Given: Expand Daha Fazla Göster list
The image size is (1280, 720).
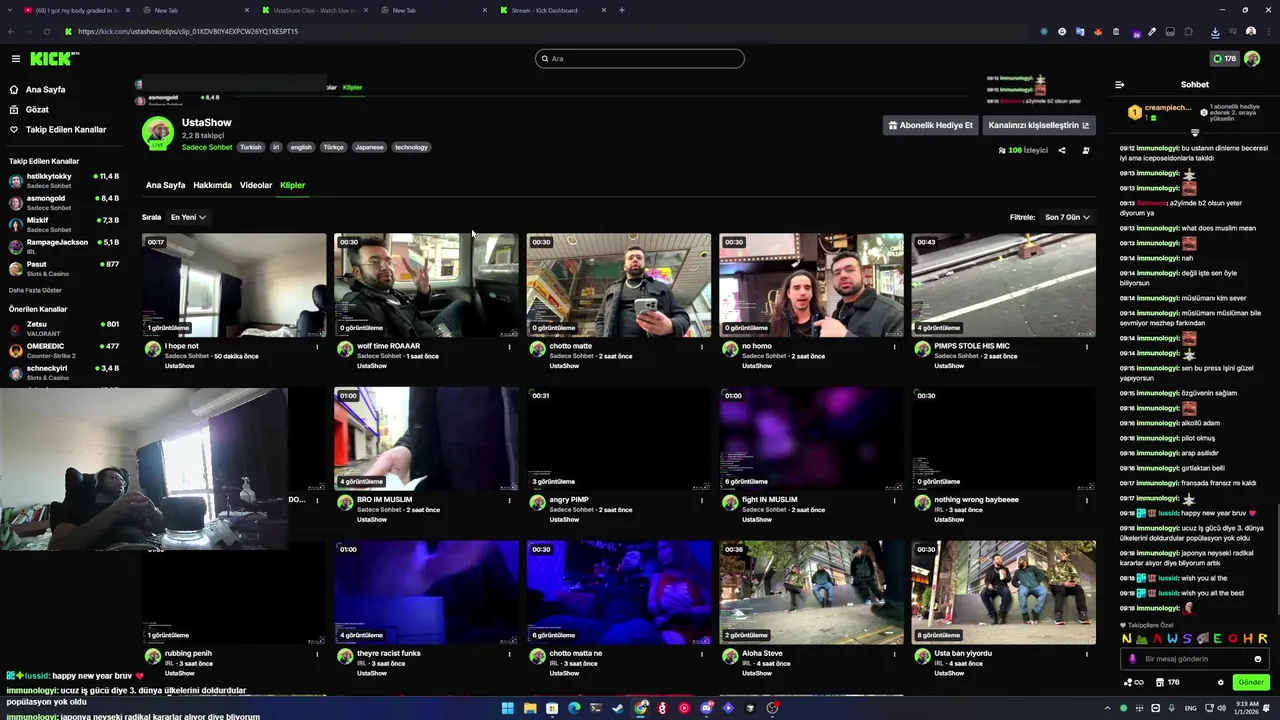Looking at the screenshot, I should pyautogui.click(x=35, y=291).
